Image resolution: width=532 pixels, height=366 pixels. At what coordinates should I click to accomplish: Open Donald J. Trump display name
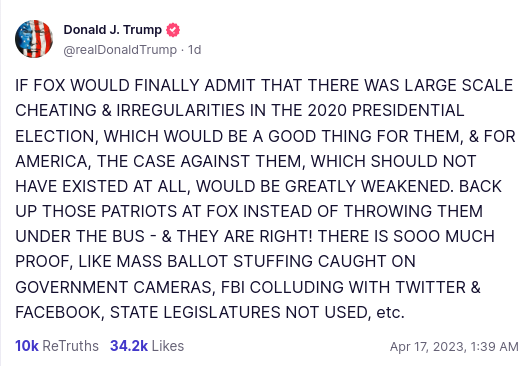click(x=113, y=30)
